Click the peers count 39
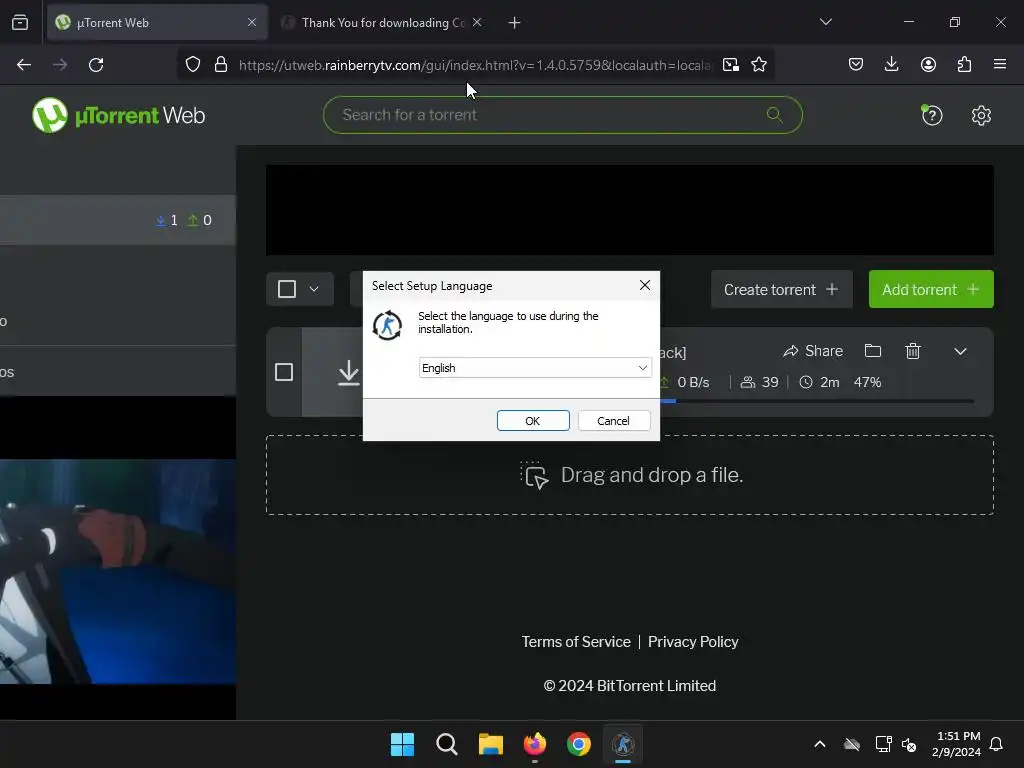The image size is (1024, 768). (760, 382)
